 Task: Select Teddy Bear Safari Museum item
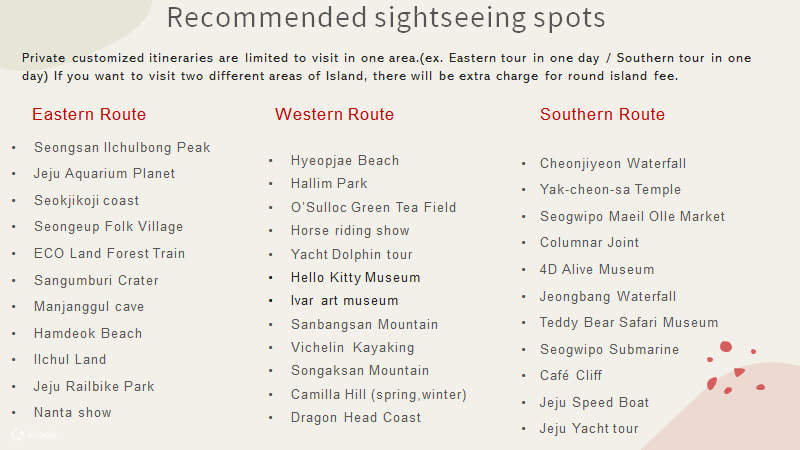click(x=629, y=322)
